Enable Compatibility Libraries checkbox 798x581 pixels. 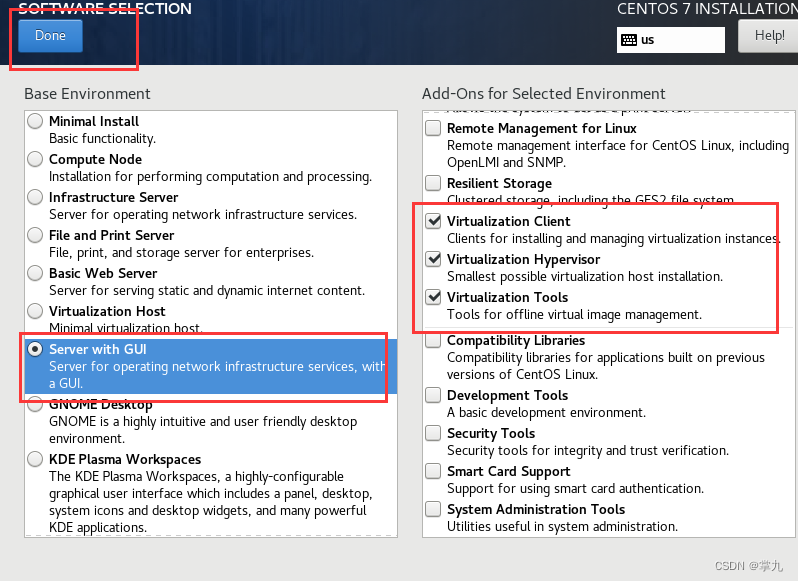[x=433, y=340]
